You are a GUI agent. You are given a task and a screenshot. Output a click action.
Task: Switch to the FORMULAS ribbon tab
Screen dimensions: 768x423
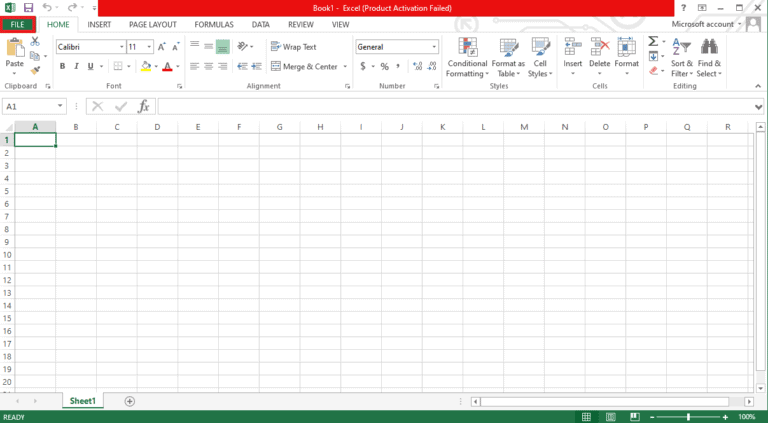[214, 24]
